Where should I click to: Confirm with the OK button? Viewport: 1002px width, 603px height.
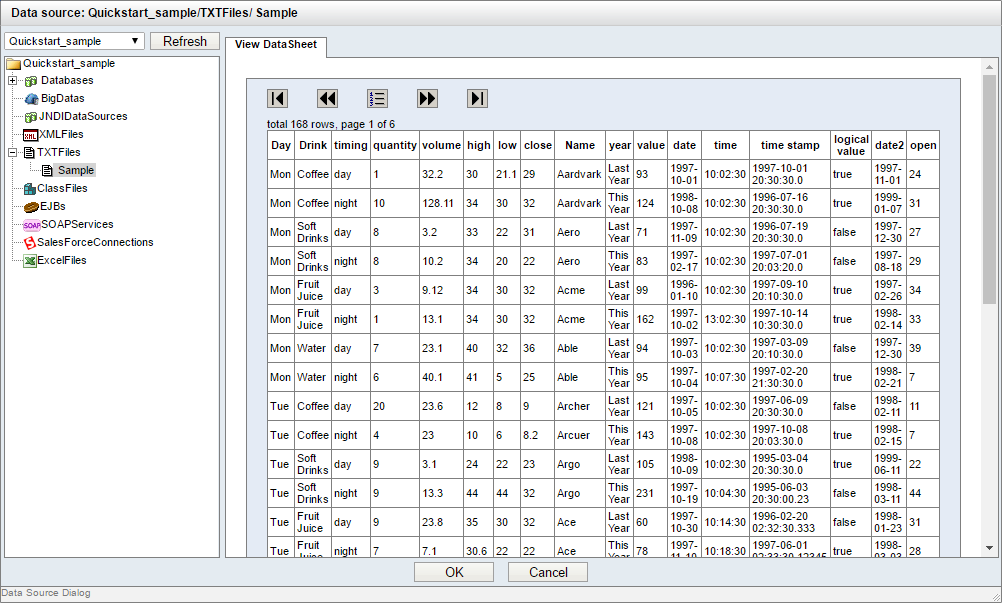pyautogui.click(x=454, y=572)
